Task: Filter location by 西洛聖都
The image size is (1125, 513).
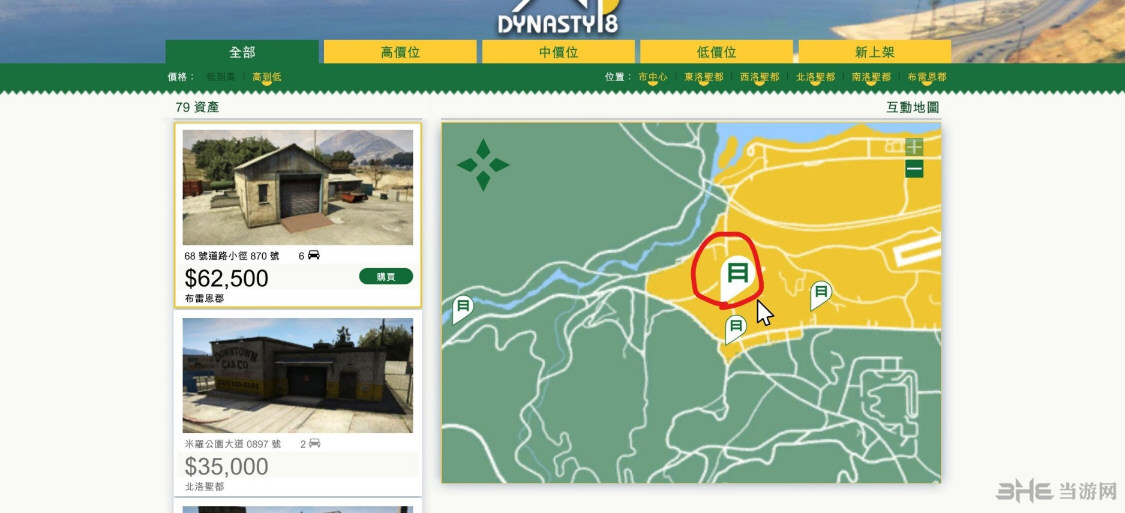Action: click(x=760, y=77)
